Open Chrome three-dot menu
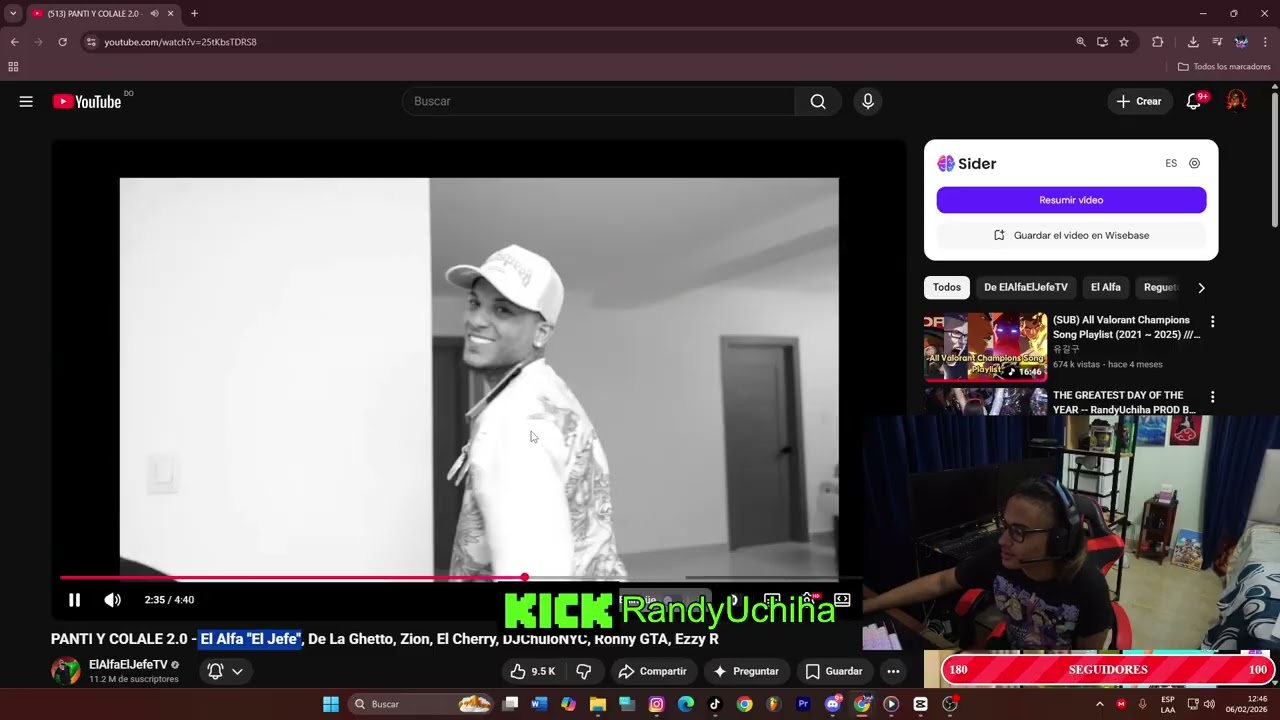 point(1265,42)
